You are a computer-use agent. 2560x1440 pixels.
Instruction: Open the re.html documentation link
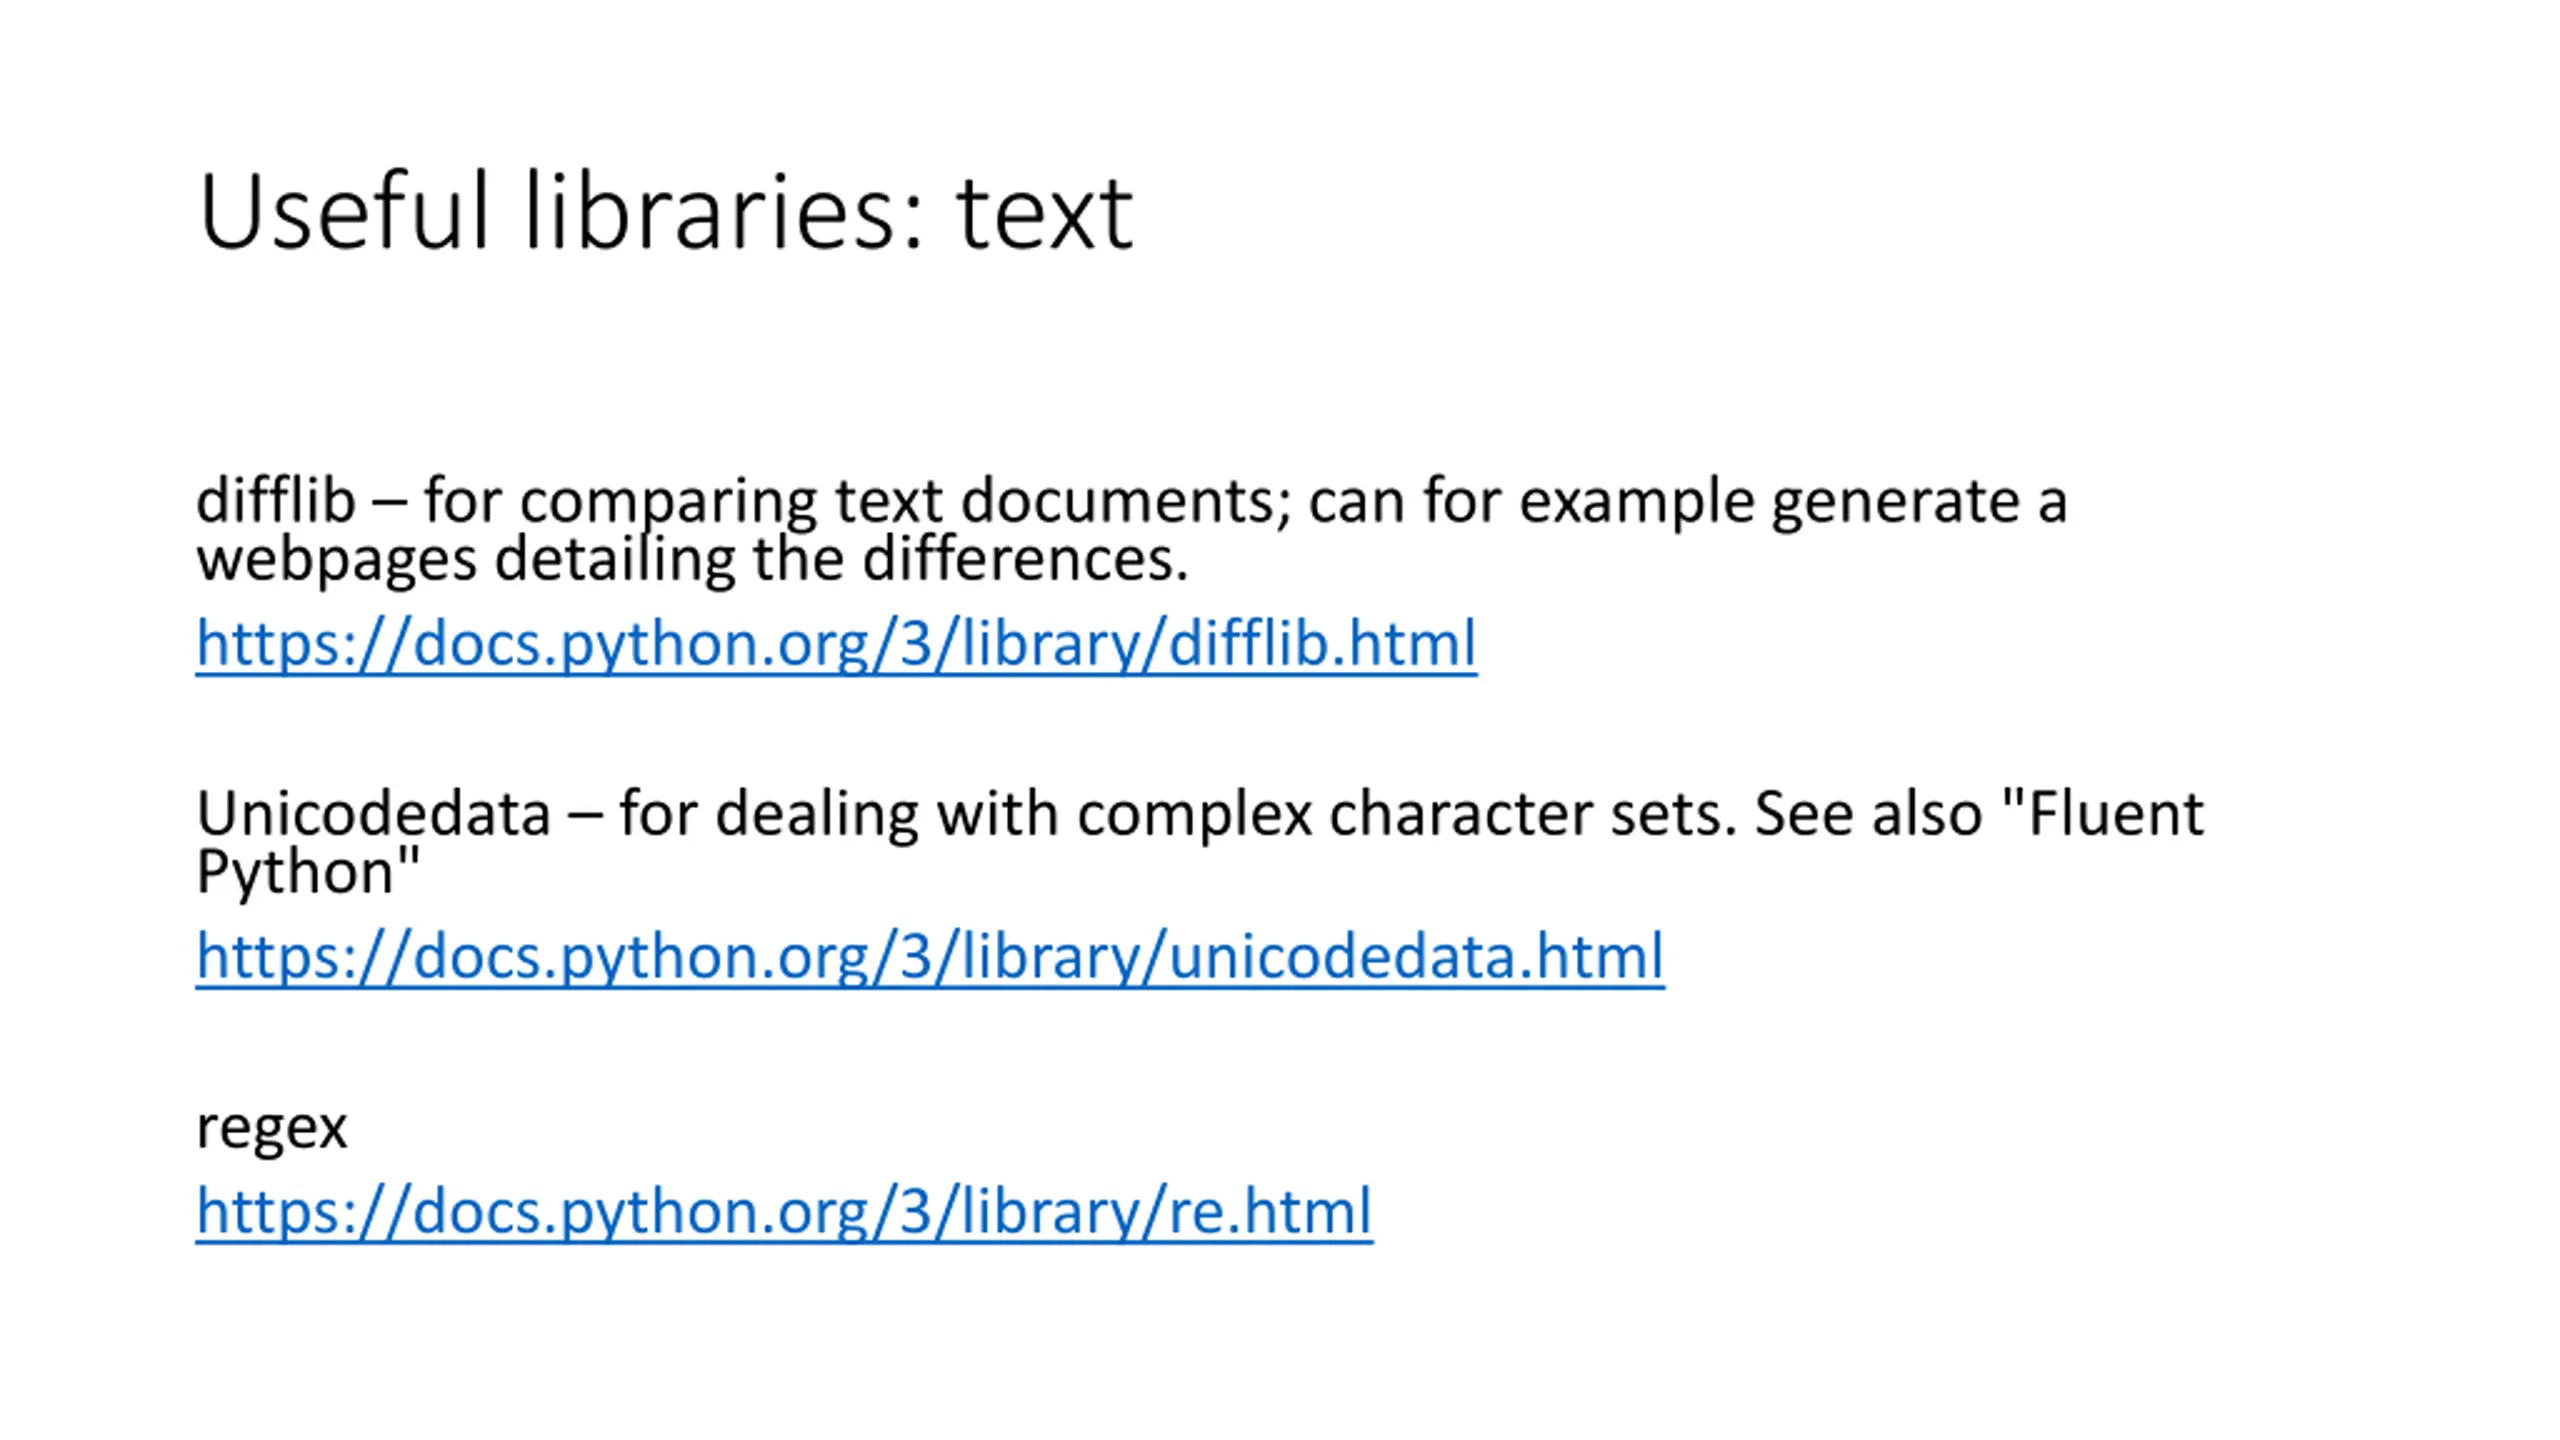(784, 1211)
